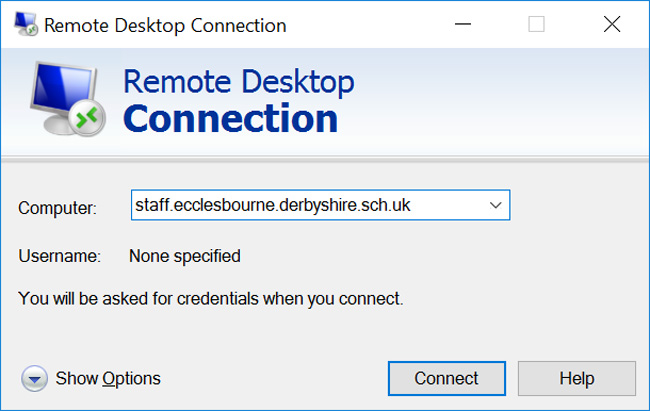Connect to the remote computer
650x411 pixels.
coord(447,378)
